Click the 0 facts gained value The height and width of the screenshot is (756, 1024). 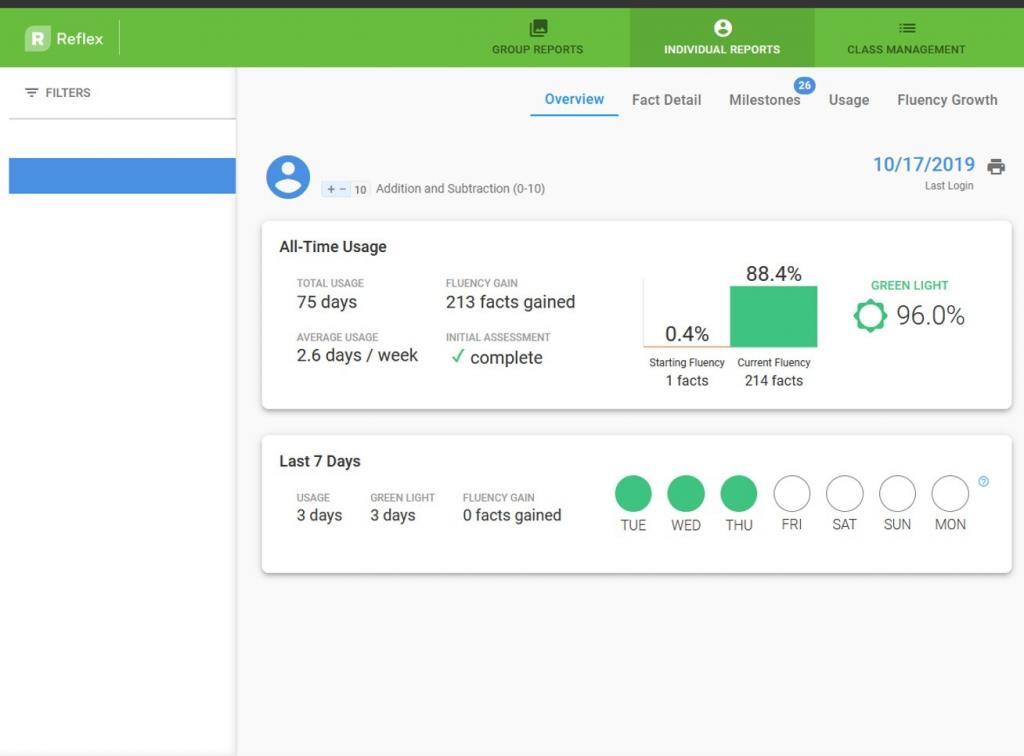tap(512, 515)
